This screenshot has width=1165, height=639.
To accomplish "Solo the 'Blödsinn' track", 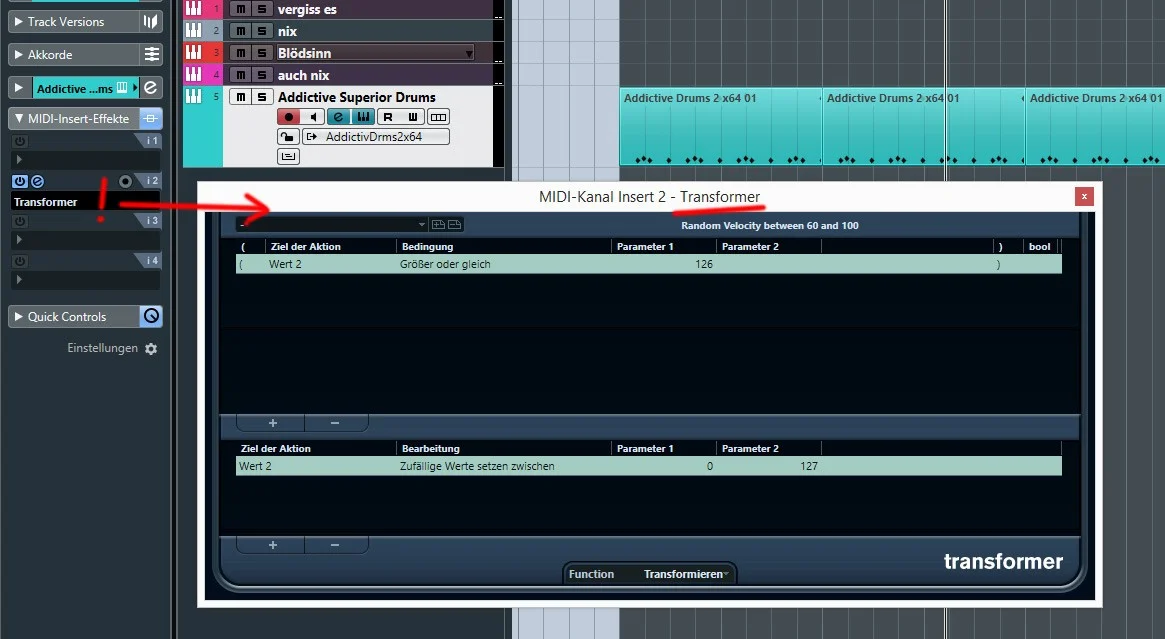I will point(262,53).
